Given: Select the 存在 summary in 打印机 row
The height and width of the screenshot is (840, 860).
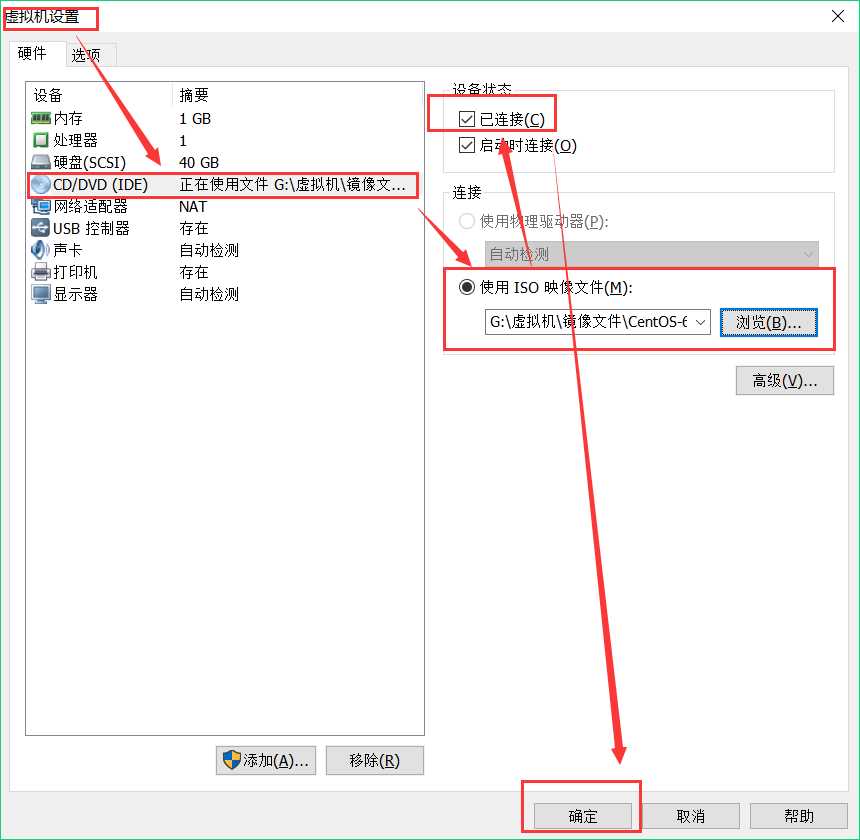Looking at the screenshot, I should [x=194, y=272].
